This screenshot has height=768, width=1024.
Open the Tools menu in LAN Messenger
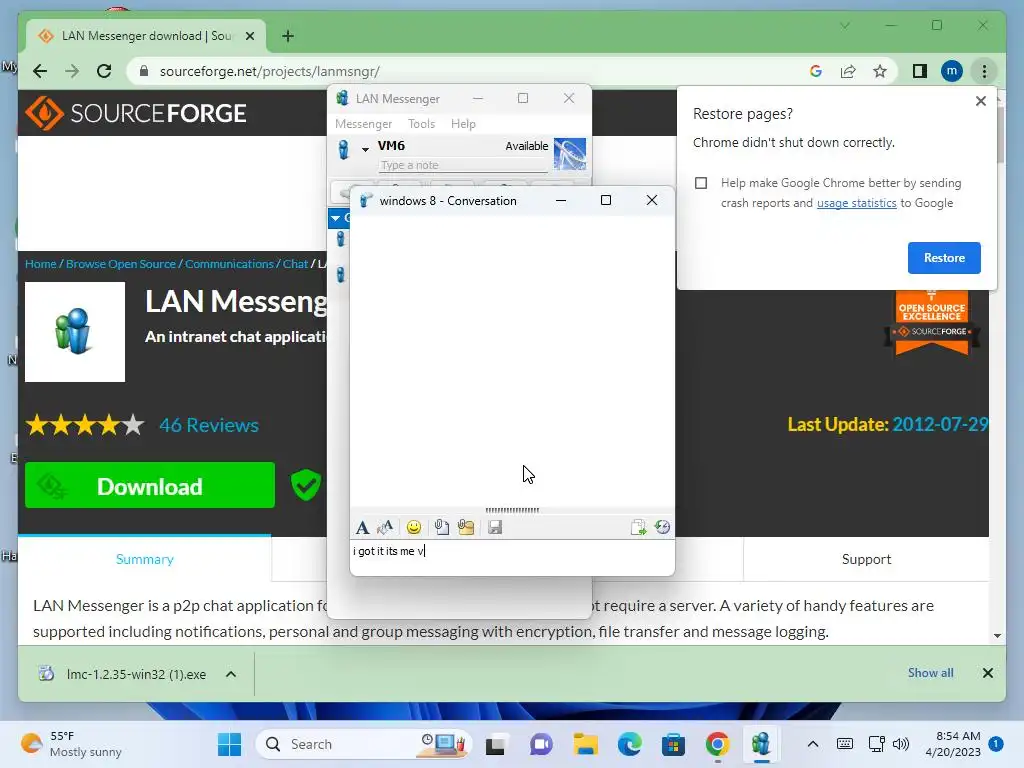[421, 123]
